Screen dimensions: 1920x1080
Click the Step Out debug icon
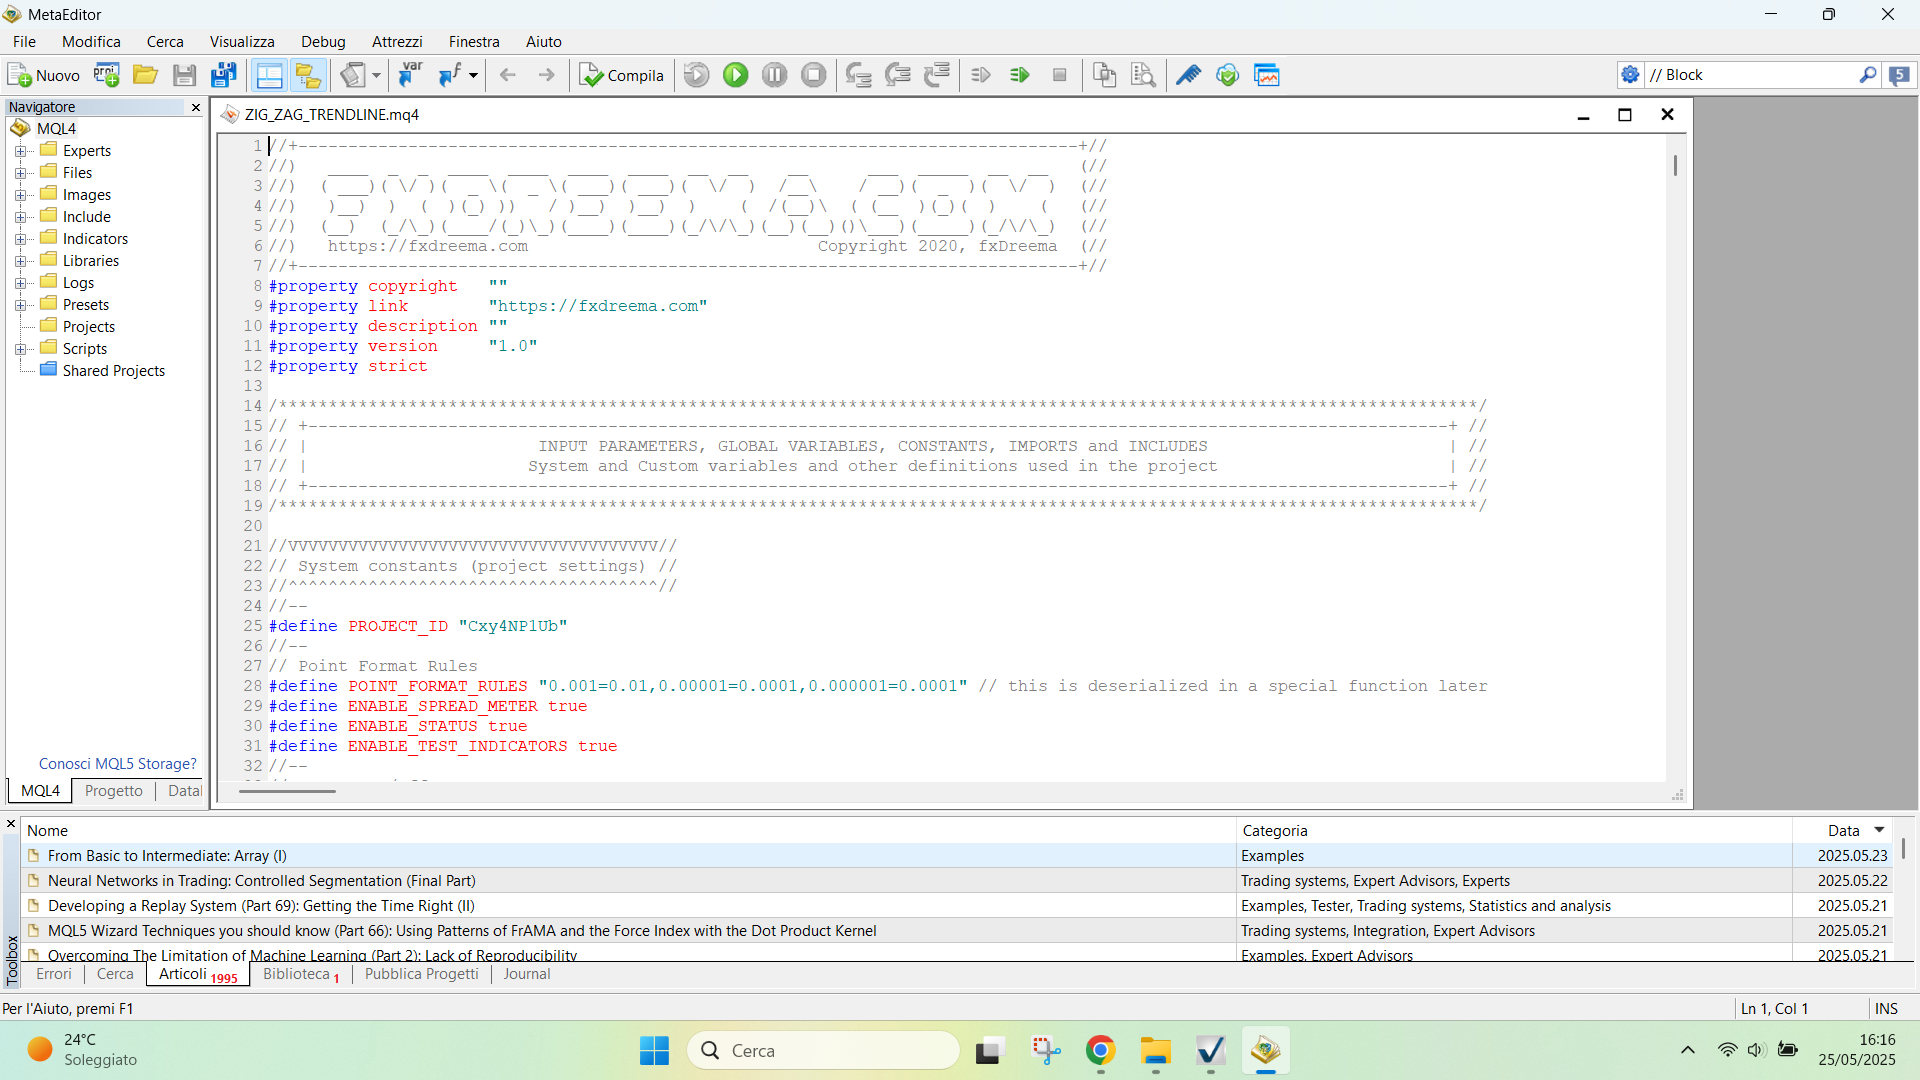click(937, 75)
